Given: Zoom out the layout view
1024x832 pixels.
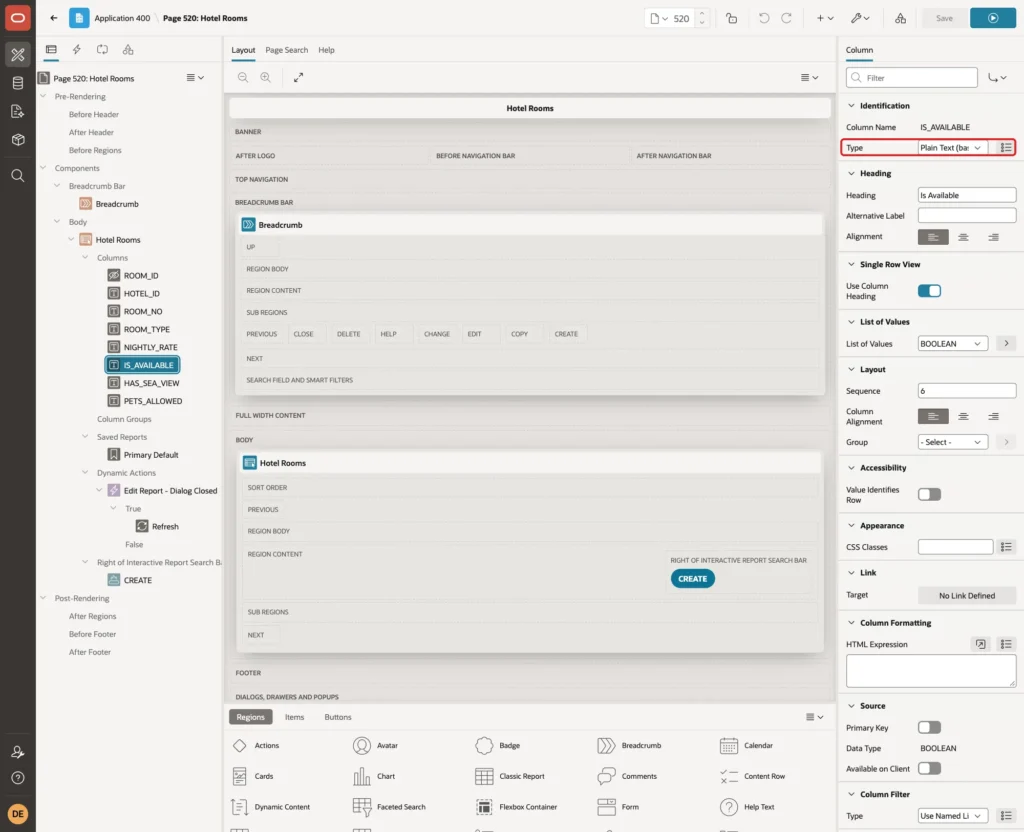Looking at the screenshot, I should [242, 78].
